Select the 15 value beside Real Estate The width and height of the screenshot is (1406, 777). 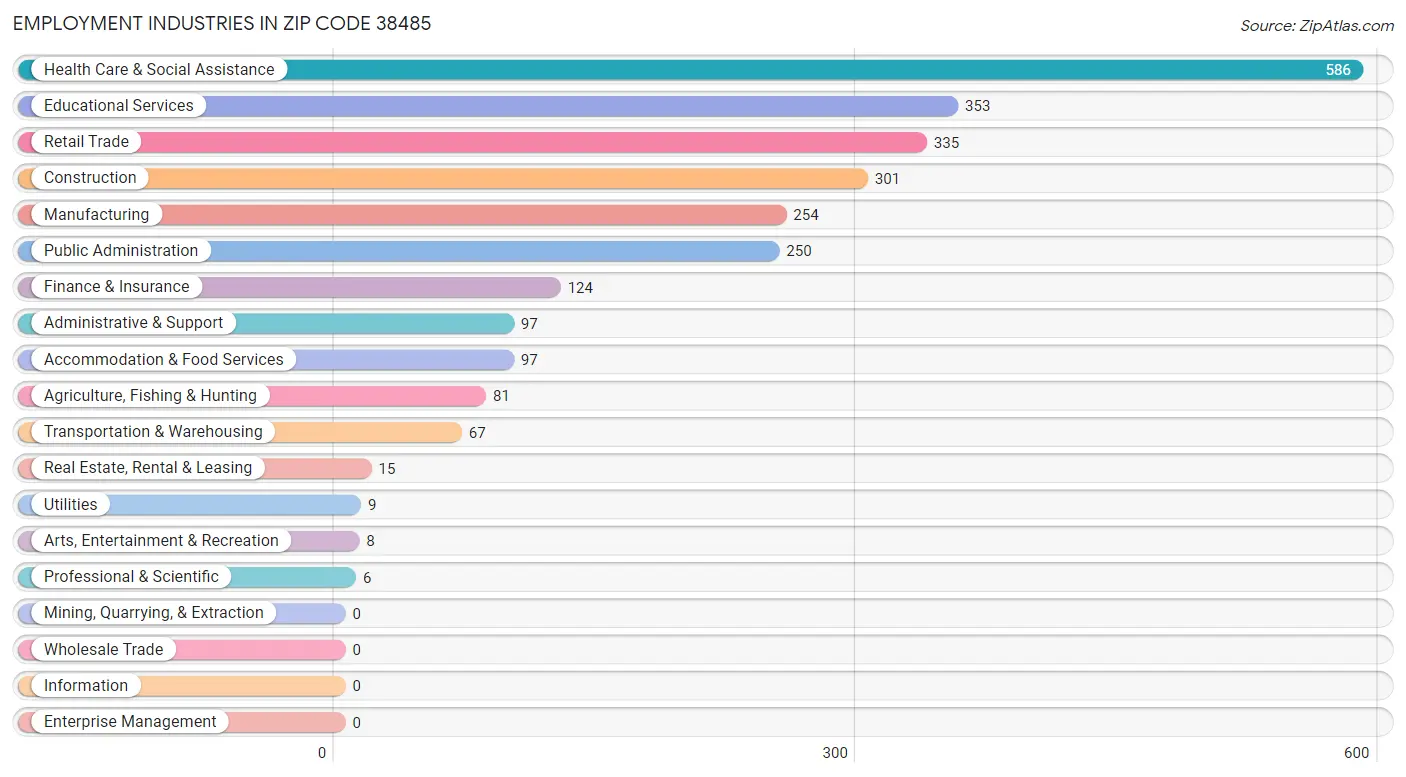click(387, 469)
